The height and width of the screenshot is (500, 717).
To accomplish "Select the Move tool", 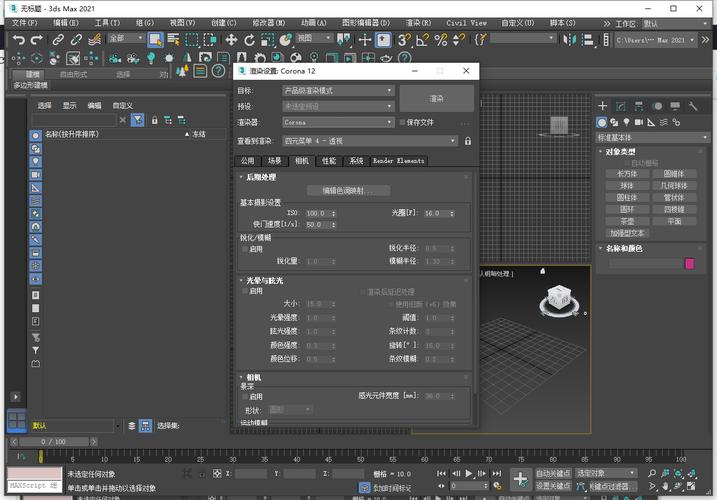I will coord(231,40).
